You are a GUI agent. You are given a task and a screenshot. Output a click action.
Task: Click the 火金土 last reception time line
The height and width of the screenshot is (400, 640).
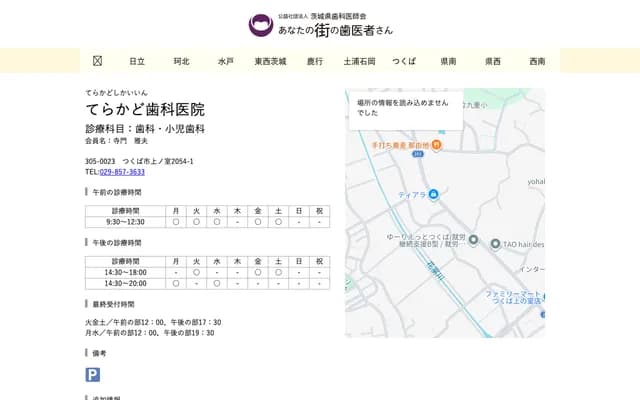153,322
